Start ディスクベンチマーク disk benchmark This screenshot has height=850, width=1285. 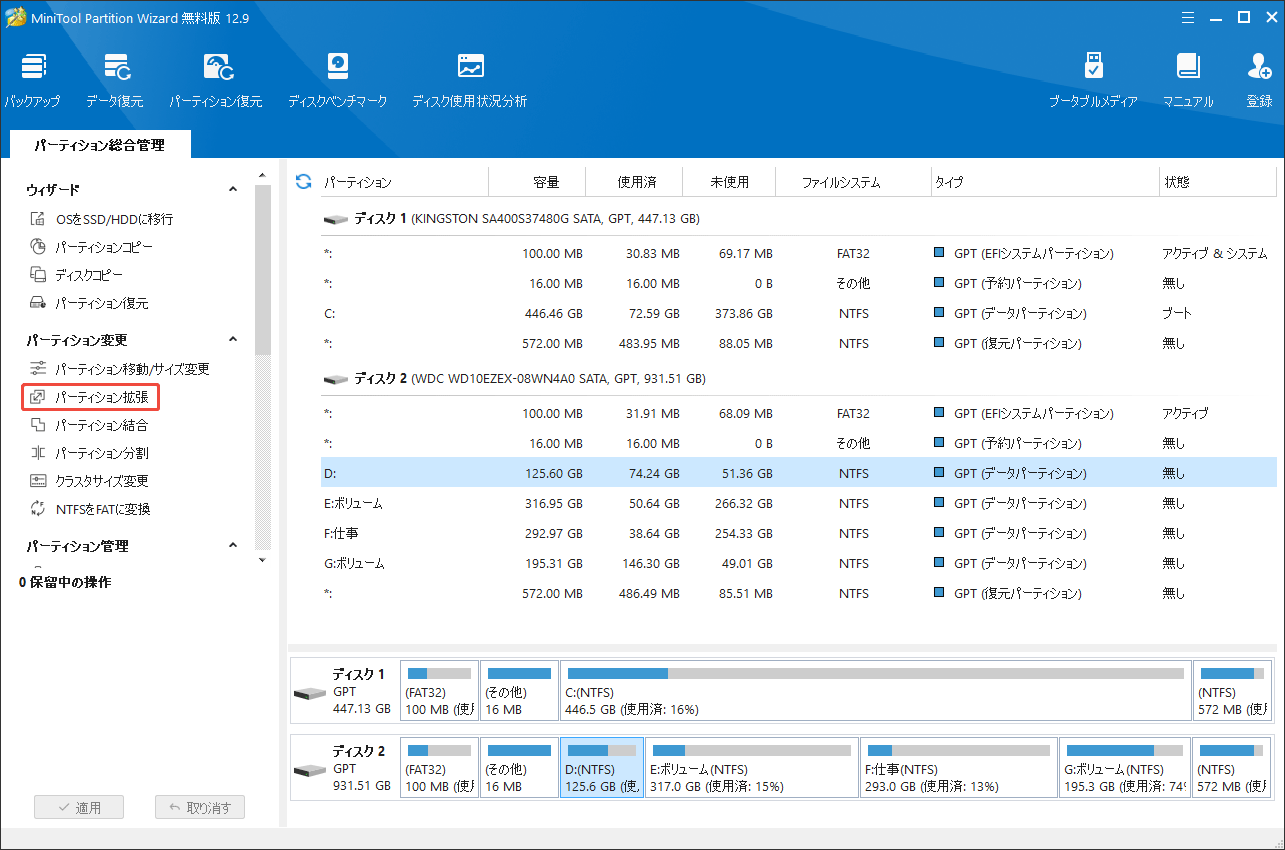337,80
